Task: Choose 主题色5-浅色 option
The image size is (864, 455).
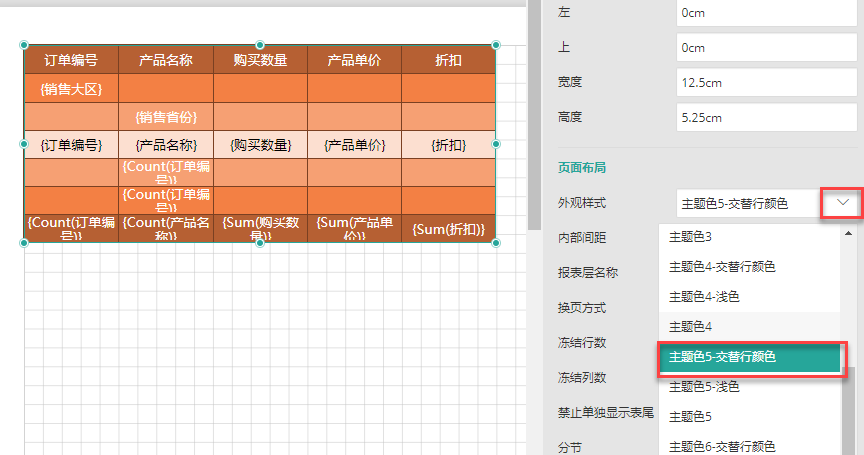Action: [749, 387]
